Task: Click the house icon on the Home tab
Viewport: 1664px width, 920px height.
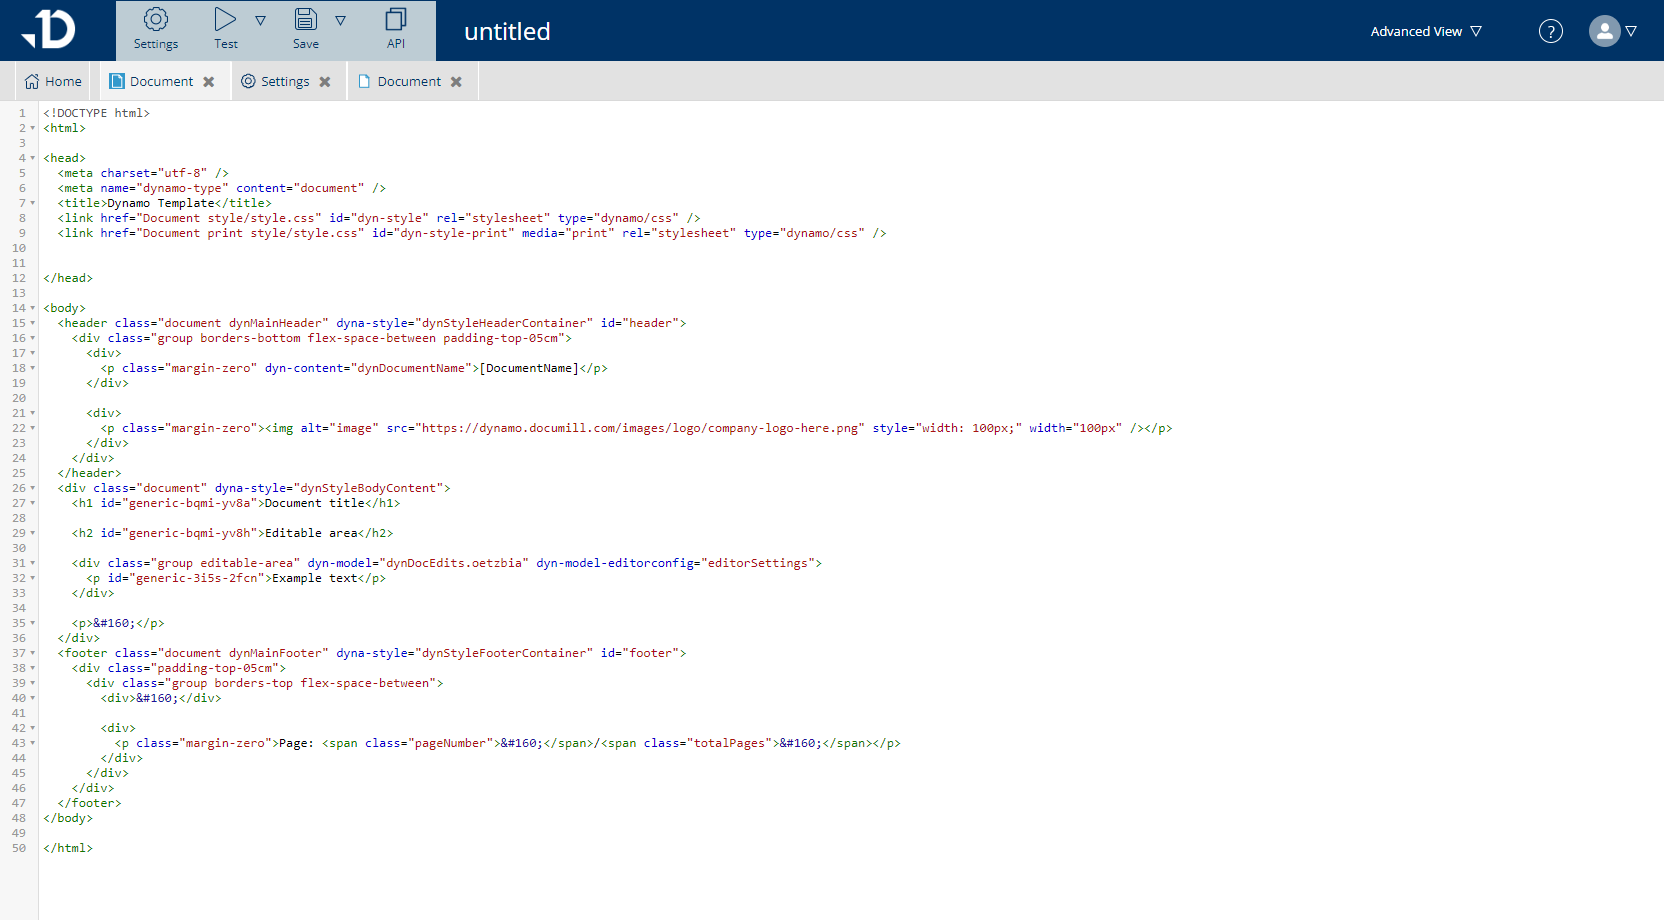Action: [x=33, y=80]
